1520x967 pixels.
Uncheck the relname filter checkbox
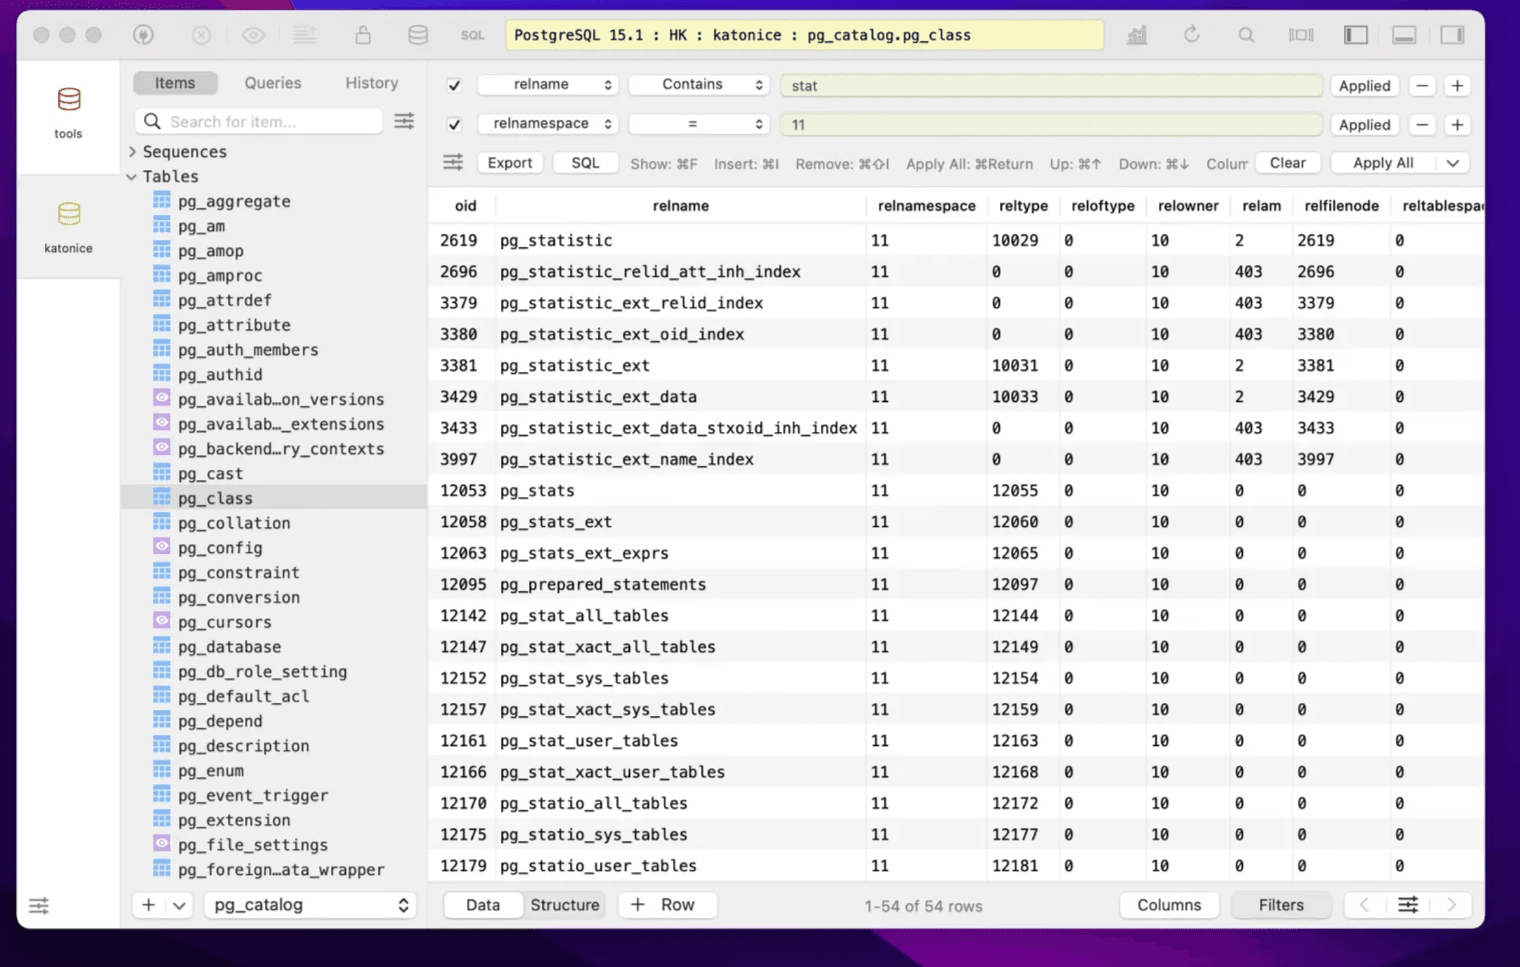(454, 85)
